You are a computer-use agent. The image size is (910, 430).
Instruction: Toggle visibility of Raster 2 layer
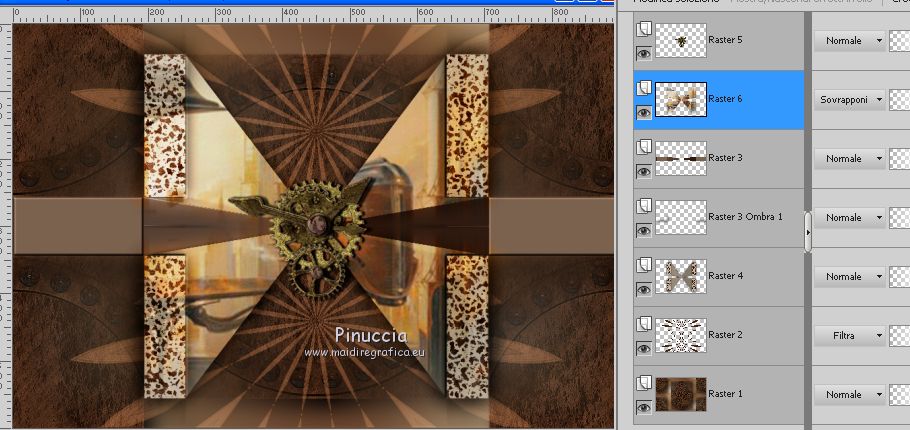point(644,348)
